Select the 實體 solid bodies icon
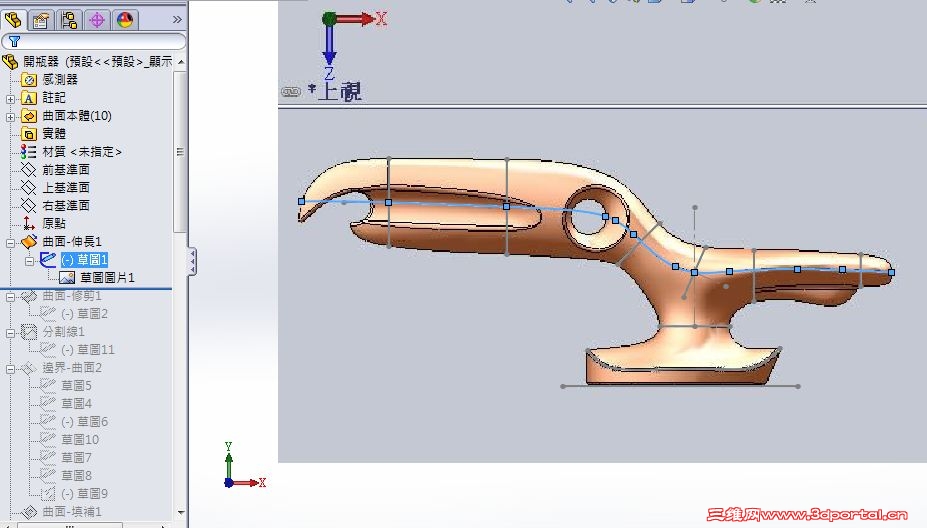The image size is (927, 528). pos(28,134)
